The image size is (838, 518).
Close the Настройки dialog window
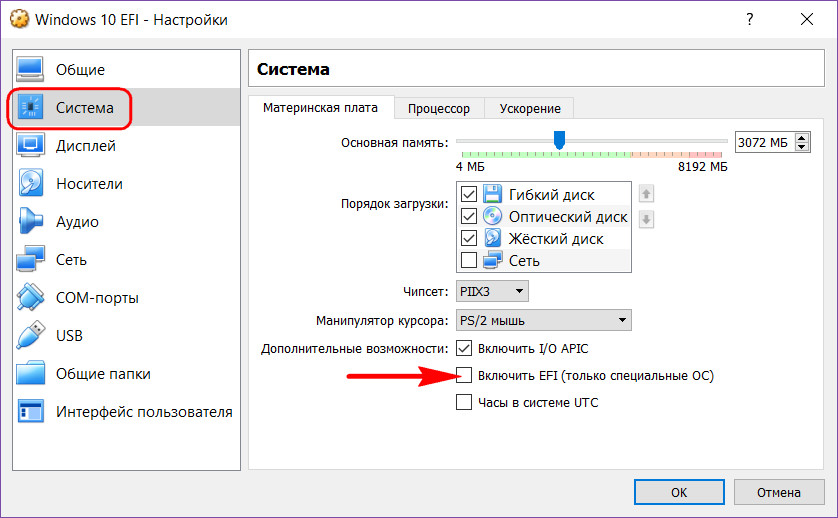point(806,19)
